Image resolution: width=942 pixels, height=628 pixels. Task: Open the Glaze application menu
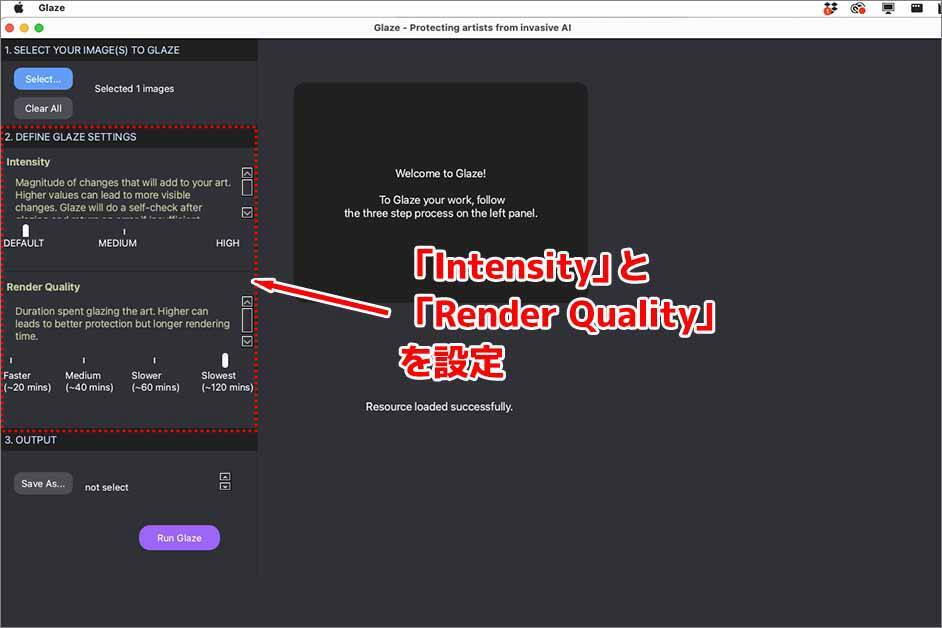pos(52,8)
